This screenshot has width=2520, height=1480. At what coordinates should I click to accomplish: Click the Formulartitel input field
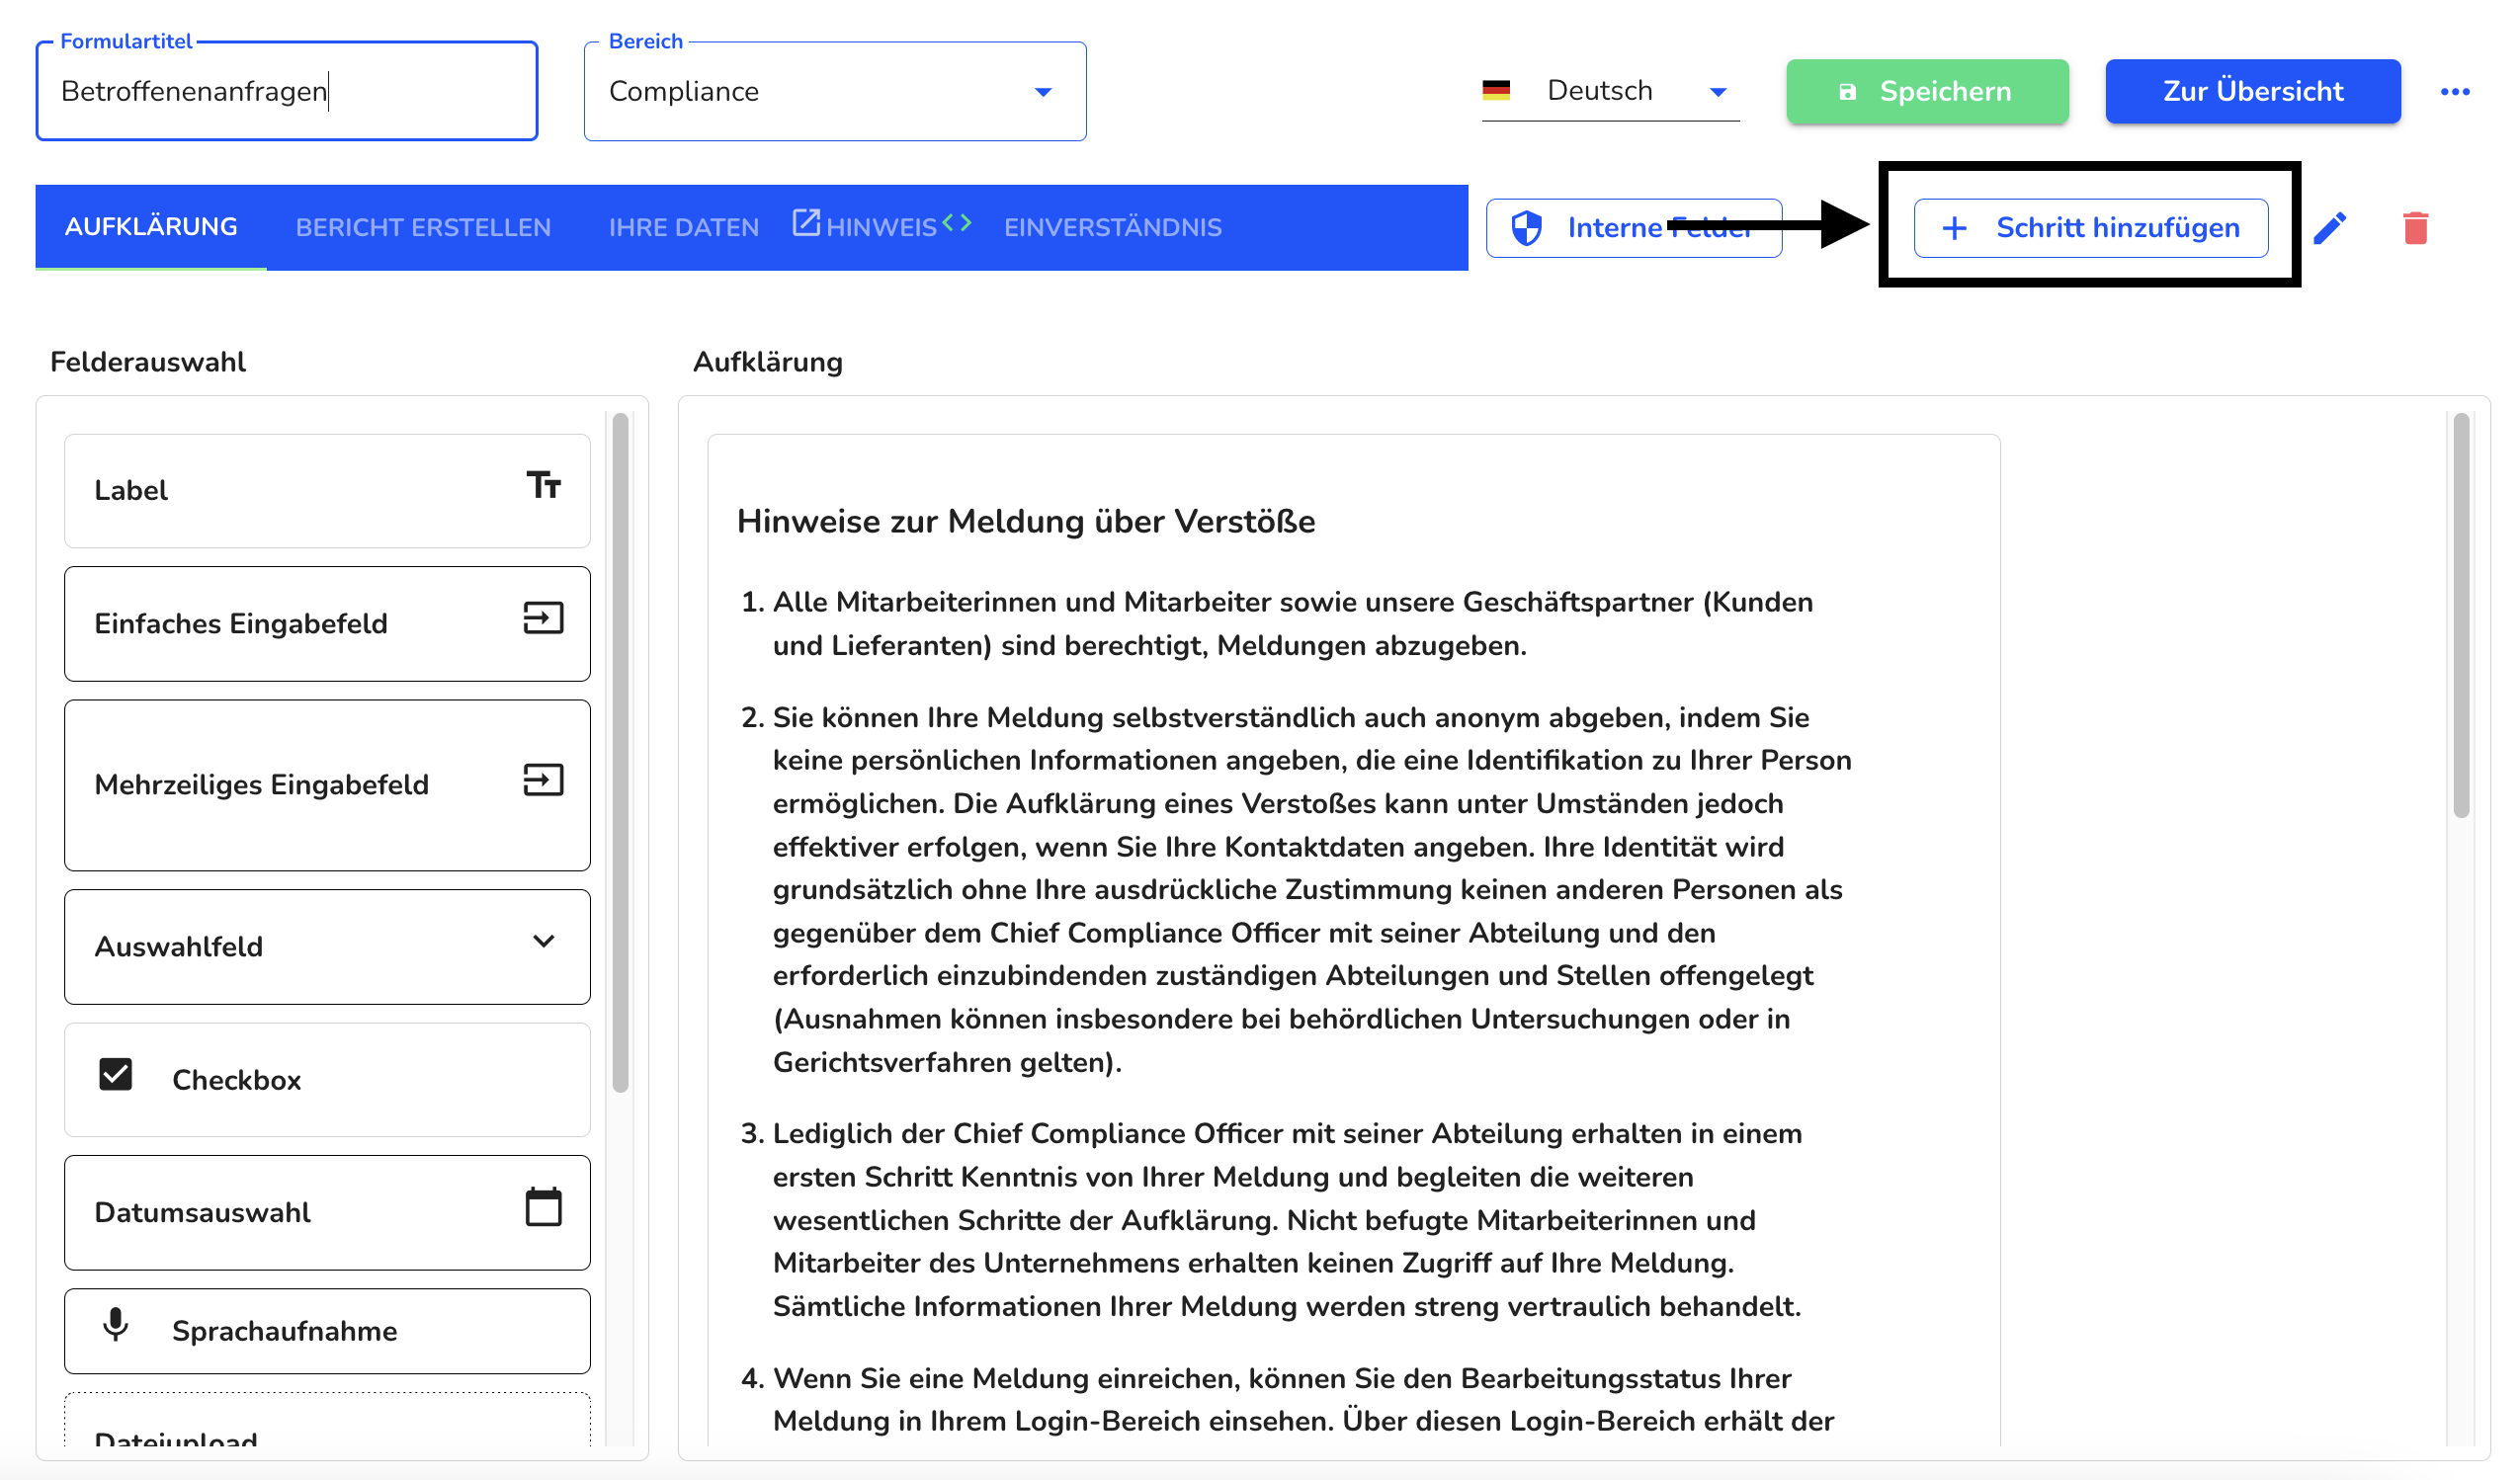287,91
